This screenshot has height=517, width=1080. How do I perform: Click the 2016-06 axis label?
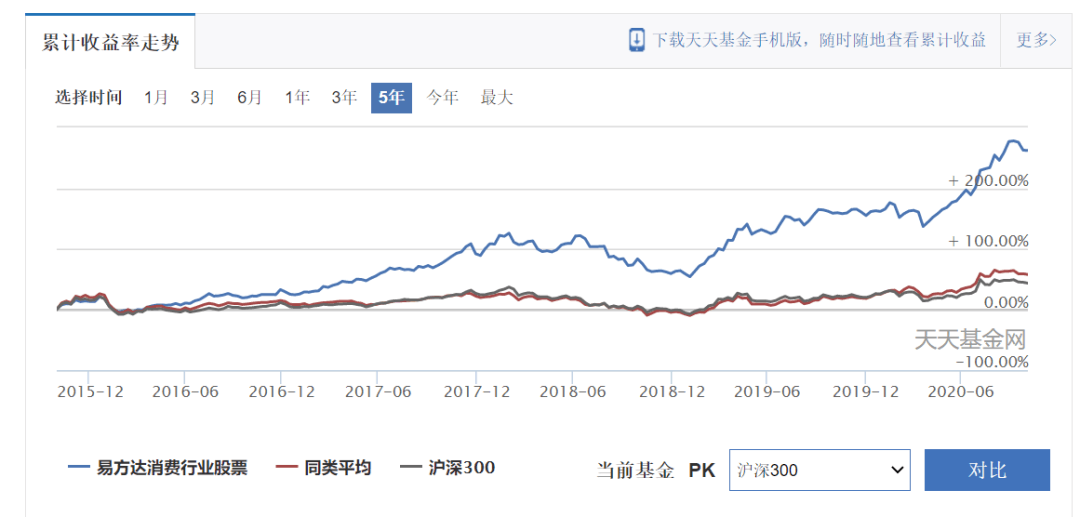tap(185, 392)
